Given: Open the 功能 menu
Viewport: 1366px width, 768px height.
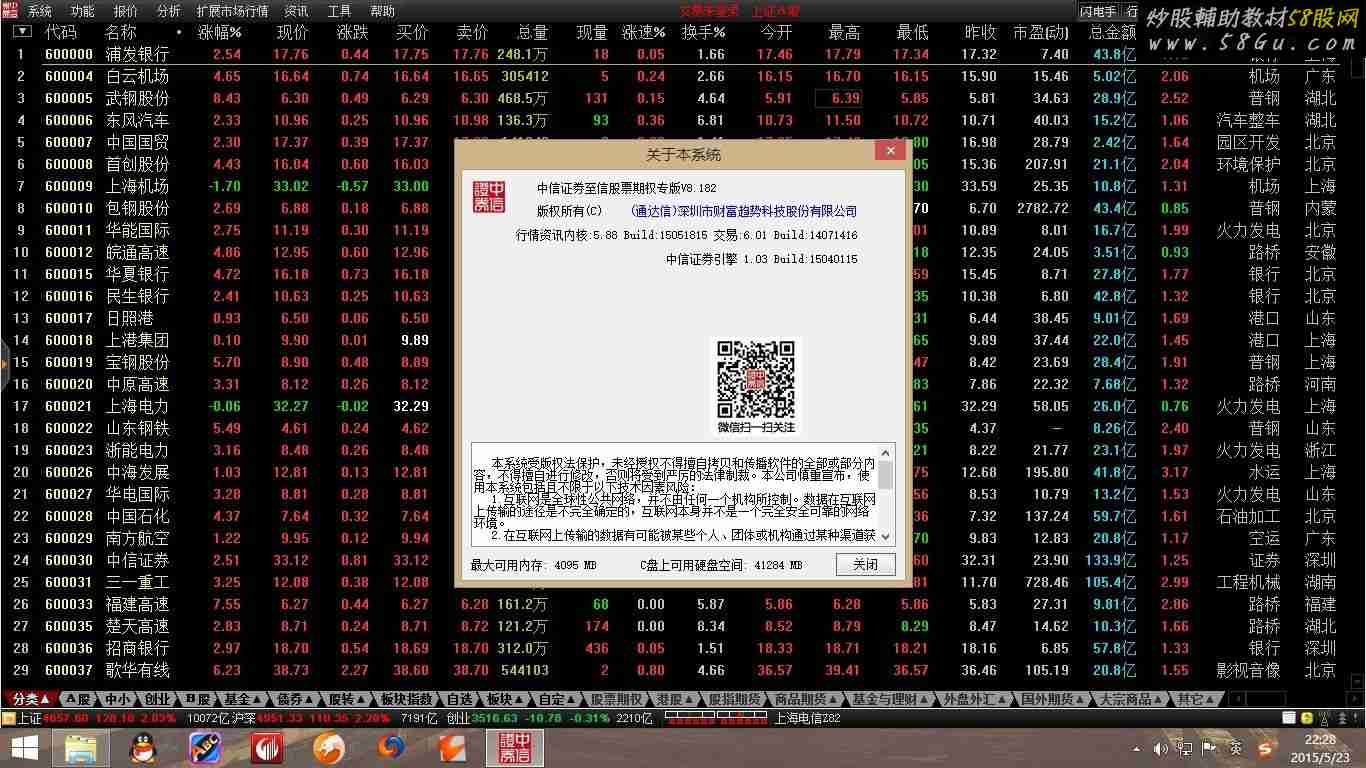Looking at the screenshot, I should 83,11.
